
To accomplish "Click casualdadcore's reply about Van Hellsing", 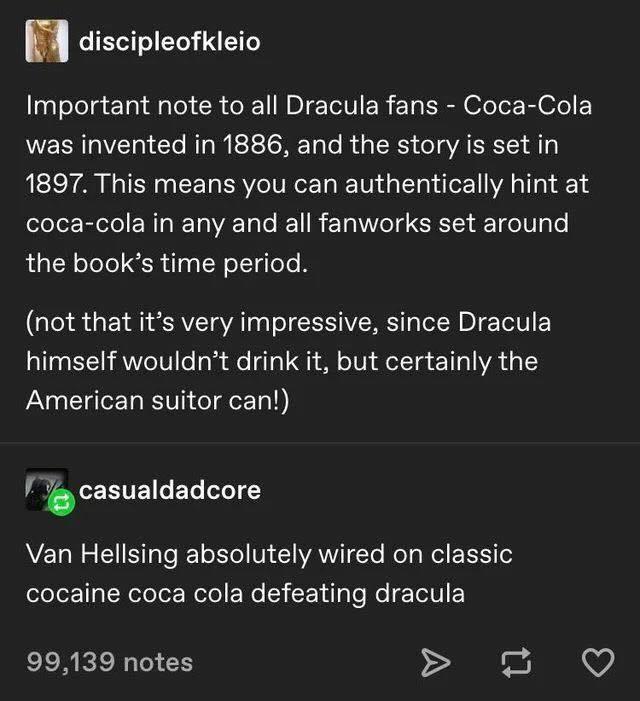I will coord(270,573).
